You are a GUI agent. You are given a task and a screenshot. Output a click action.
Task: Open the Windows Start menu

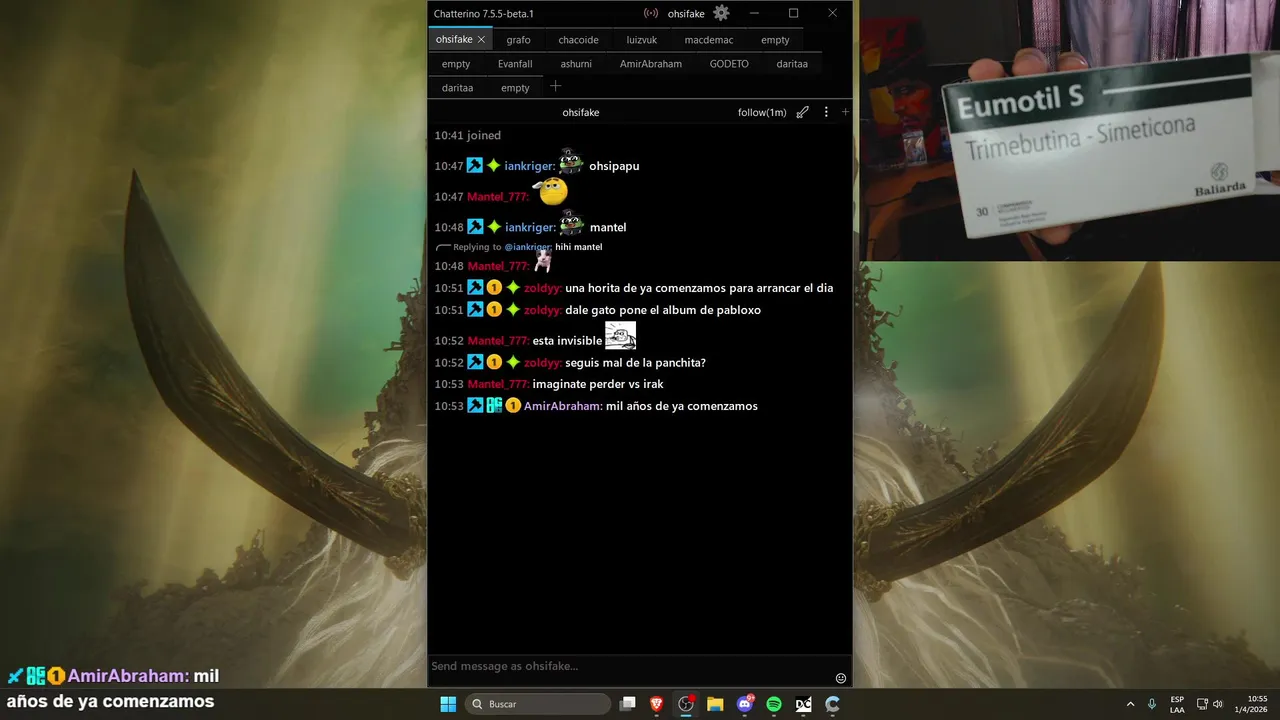448,704
